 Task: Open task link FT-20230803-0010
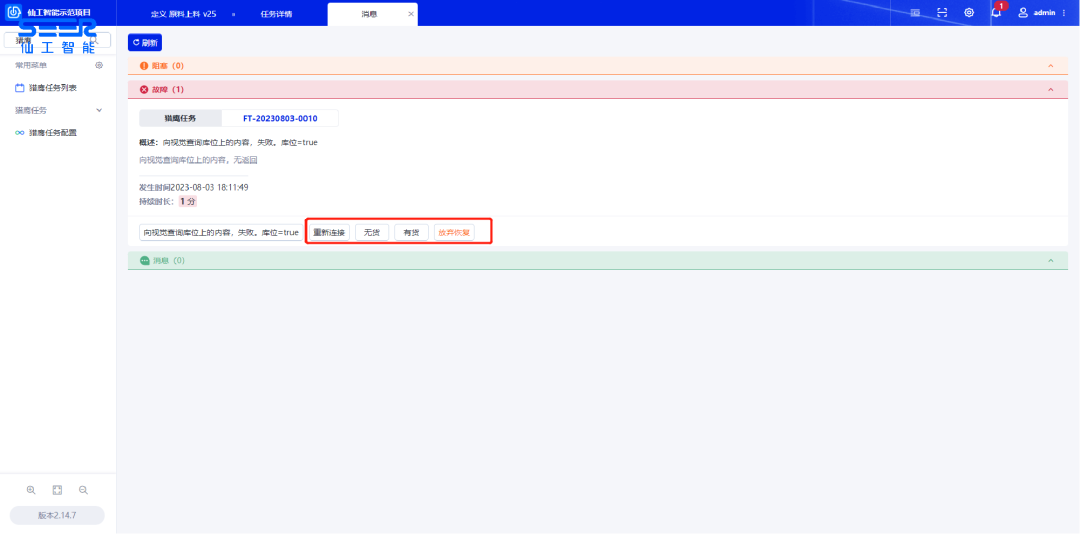(280, 118)
